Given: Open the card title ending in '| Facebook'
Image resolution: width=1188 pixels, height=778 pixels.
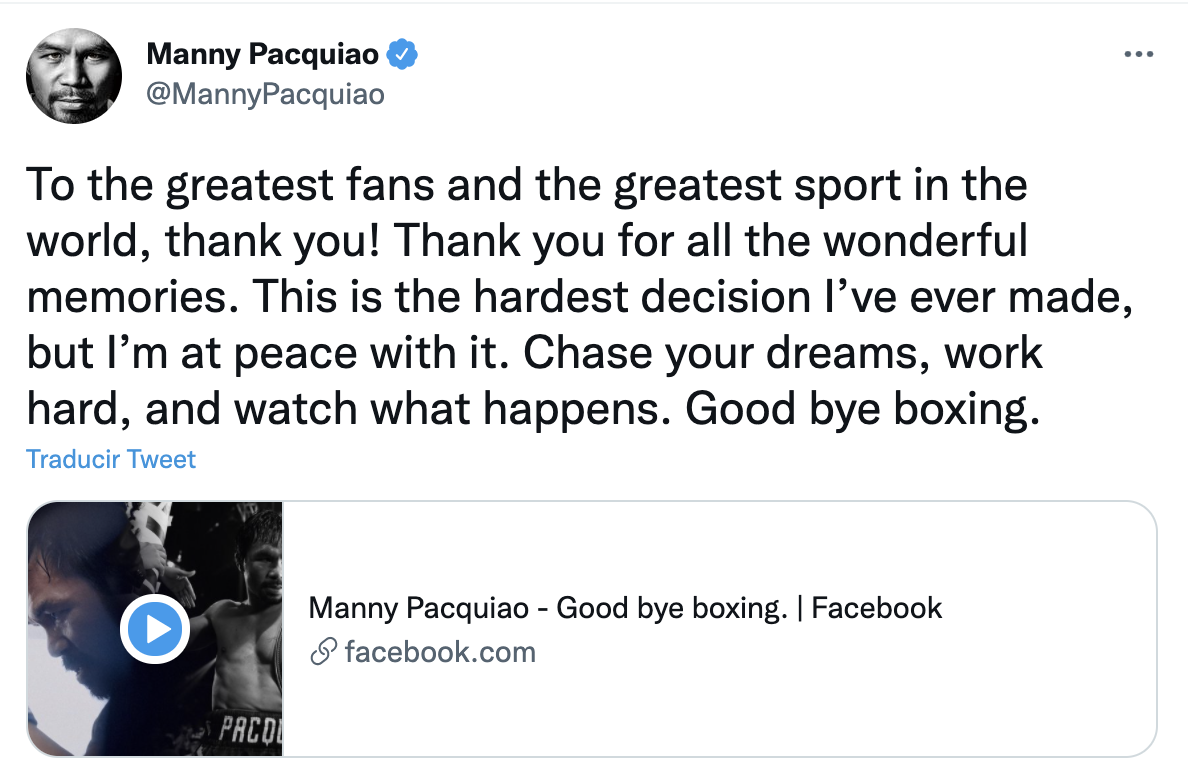Looking at the screenshot, I should [625, 607].
